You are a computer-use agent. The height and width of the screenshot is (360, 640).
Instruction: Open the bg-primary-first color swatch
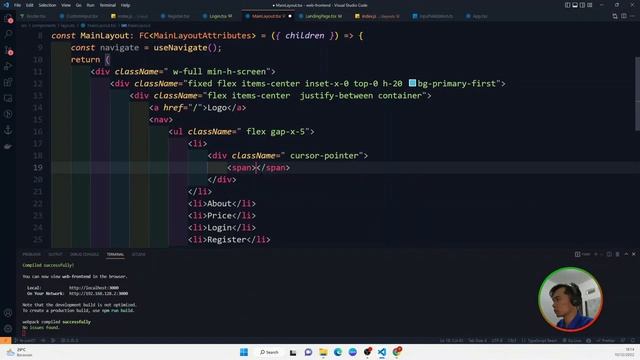pyautogui.click(x=412, y=83)
